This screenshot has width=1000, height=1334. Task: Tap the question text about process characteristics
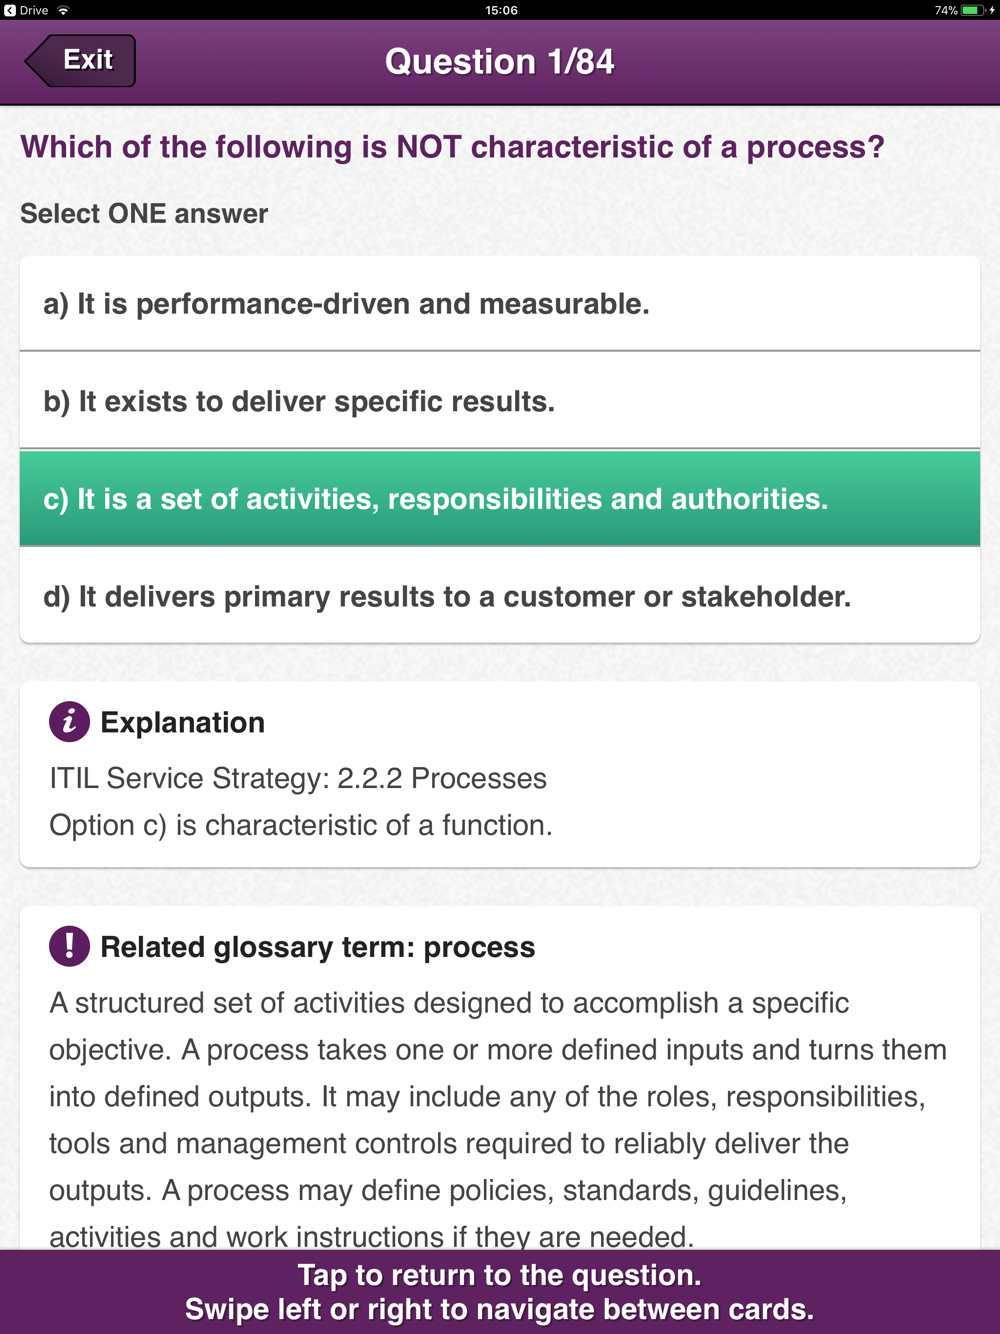pos(452,147)
